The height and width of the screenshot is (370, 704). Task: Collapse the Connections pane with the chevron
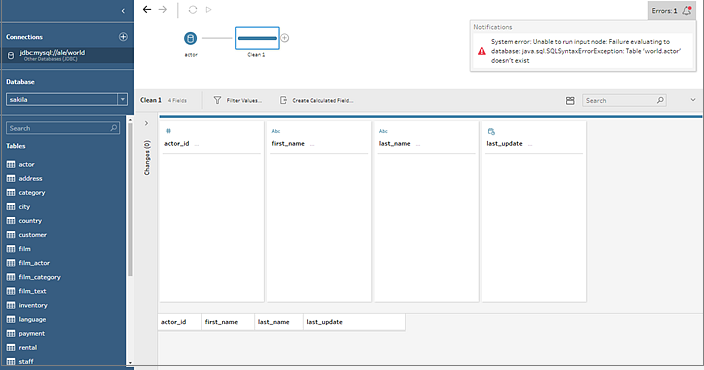[x=123, y=11]
